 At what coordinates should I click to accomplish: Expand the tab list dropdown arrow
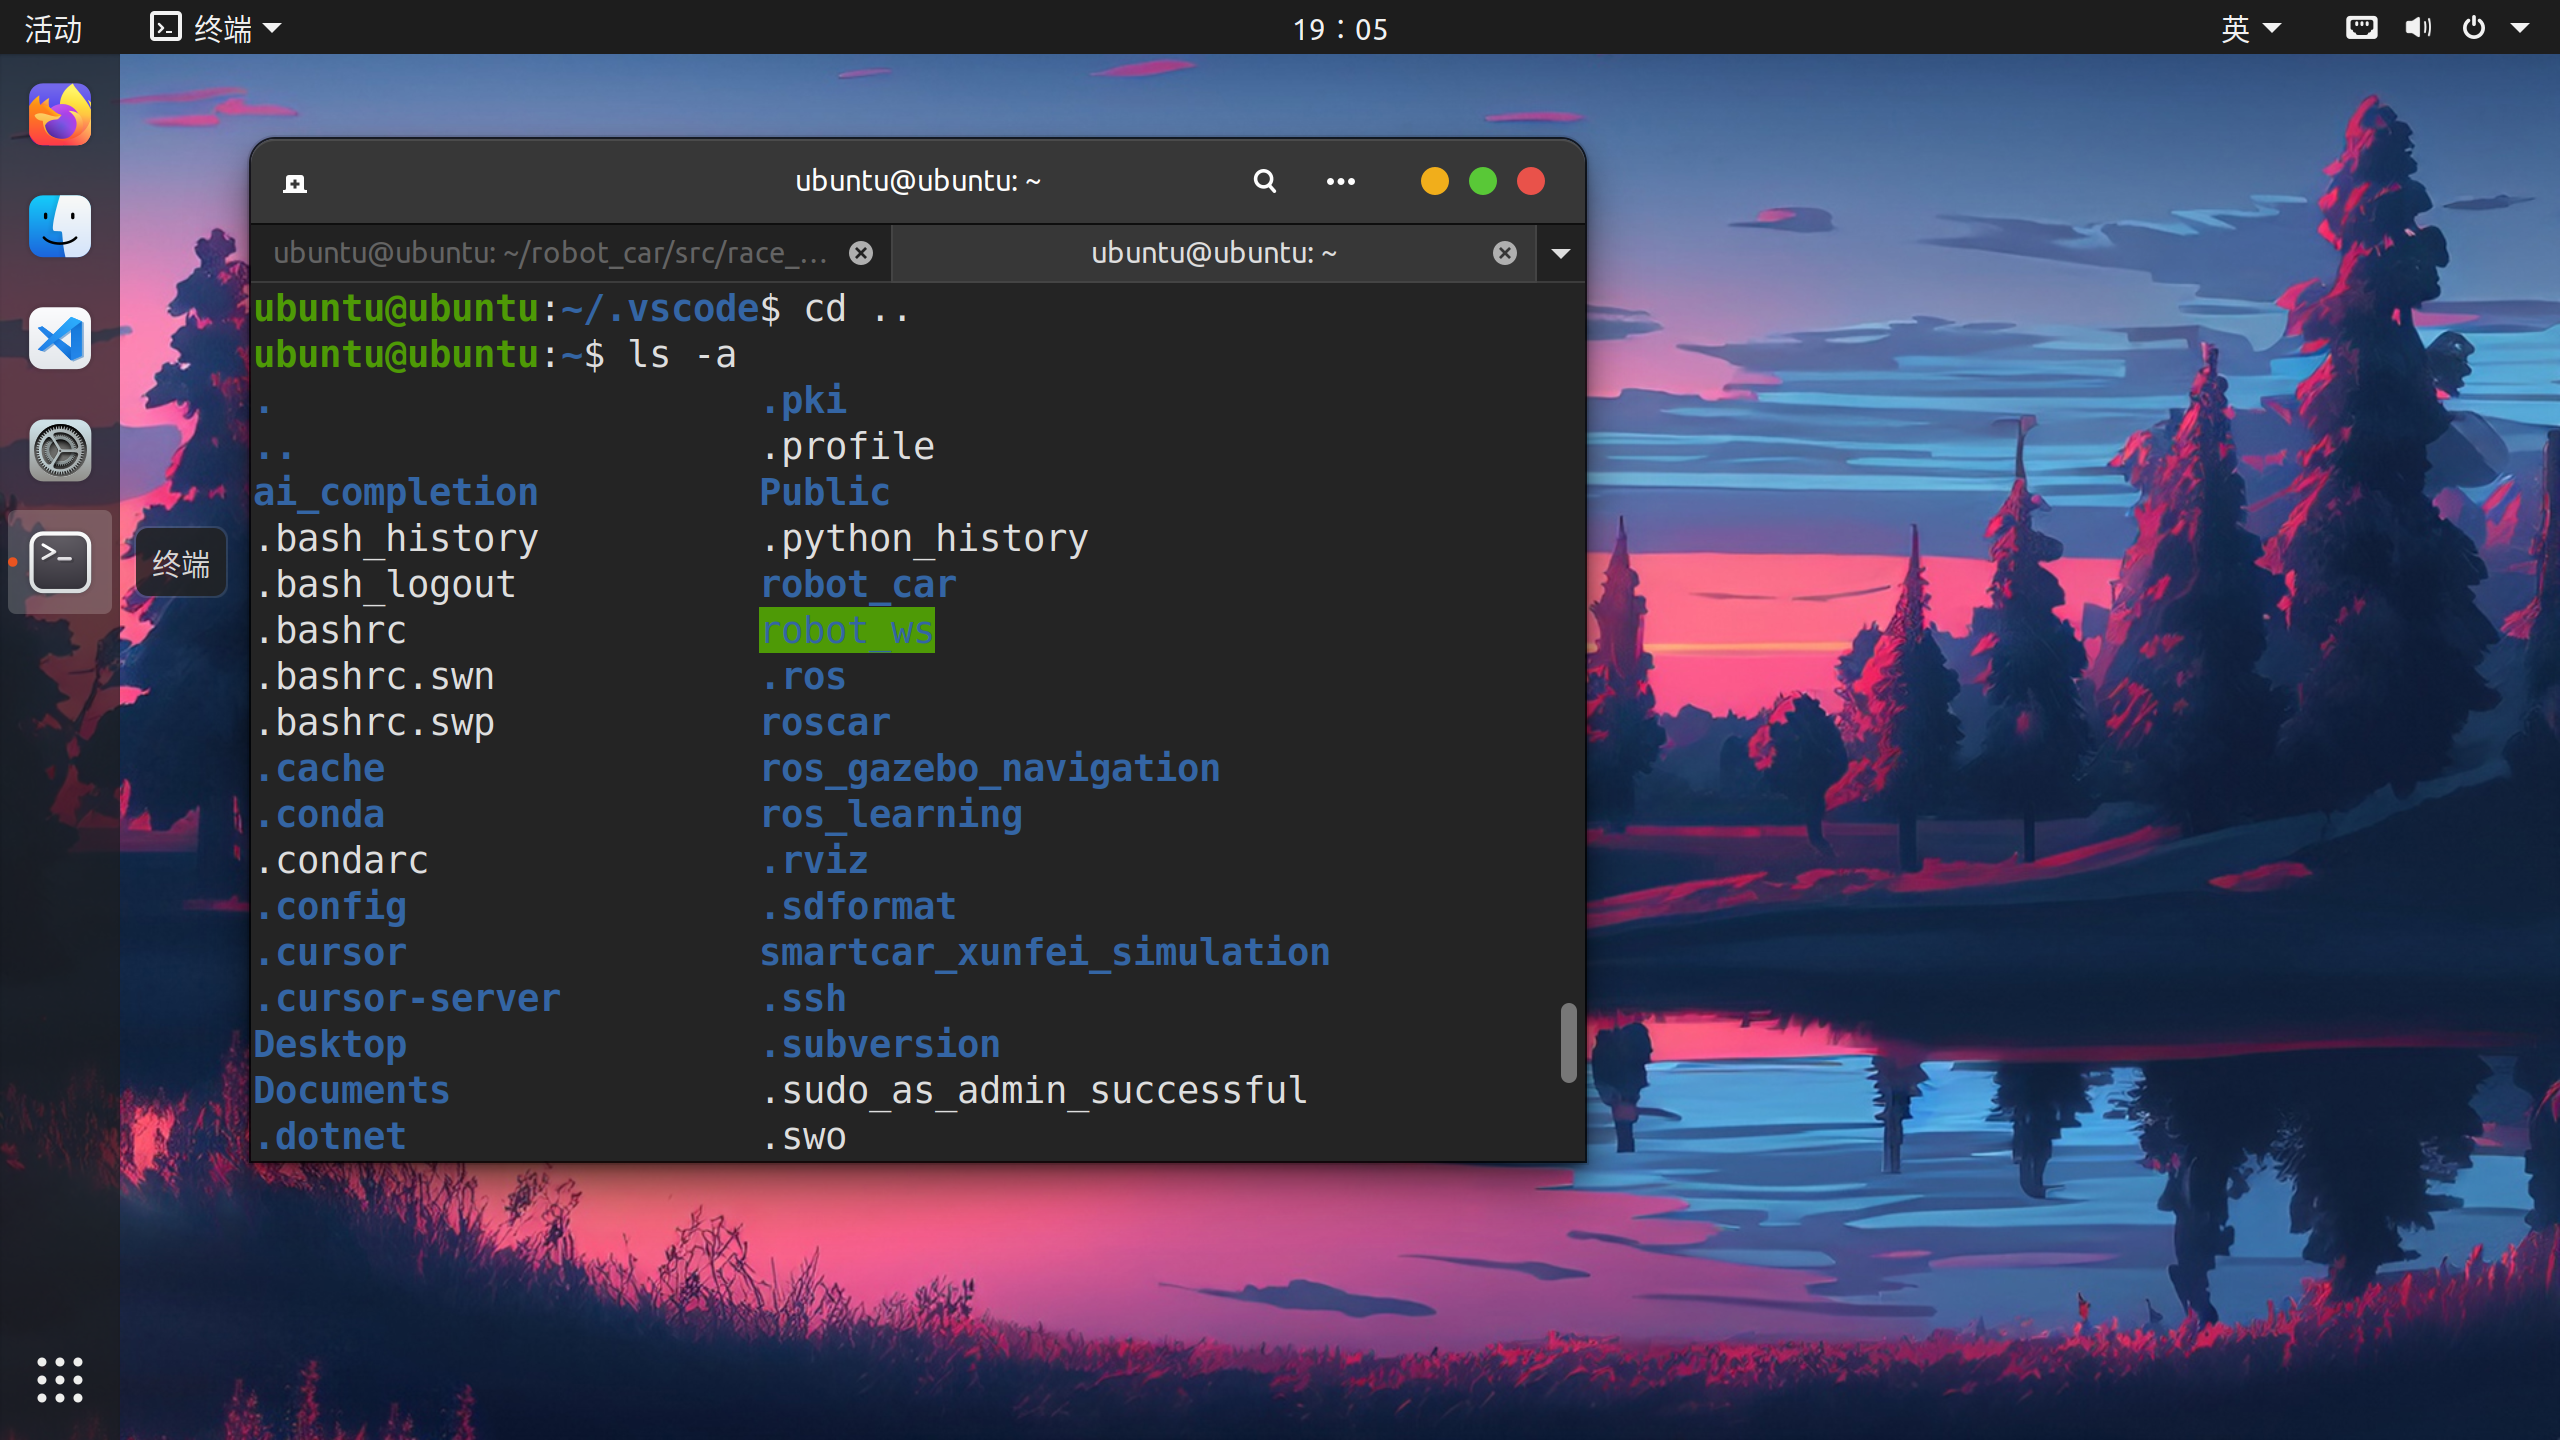(x=1560, y=253)
